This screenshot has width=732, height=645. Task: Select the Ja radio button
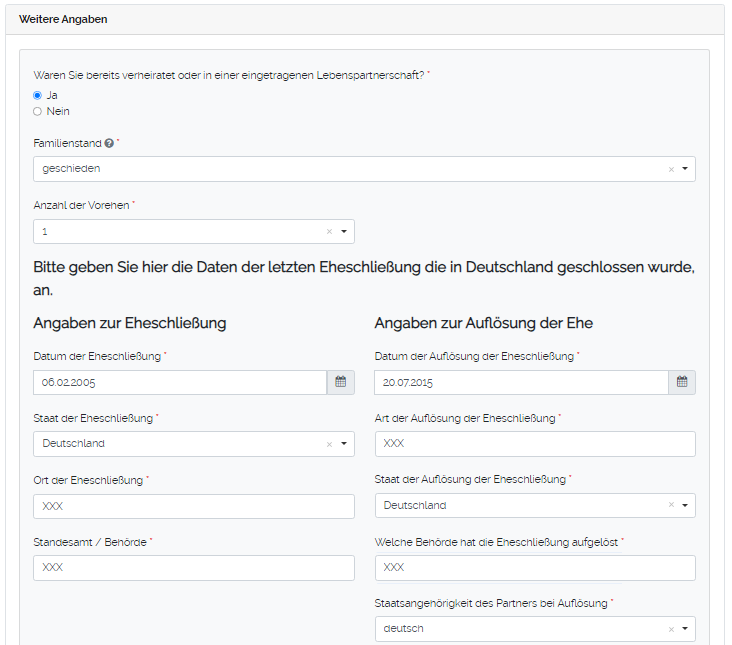click(38, 96)
